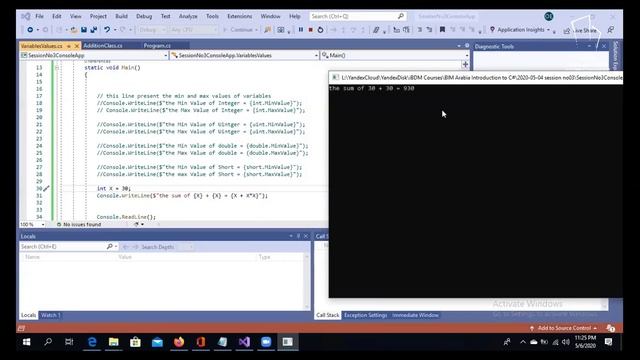Open Application Insights dropdown arrow
640x360 pixels.
[548, 30]
